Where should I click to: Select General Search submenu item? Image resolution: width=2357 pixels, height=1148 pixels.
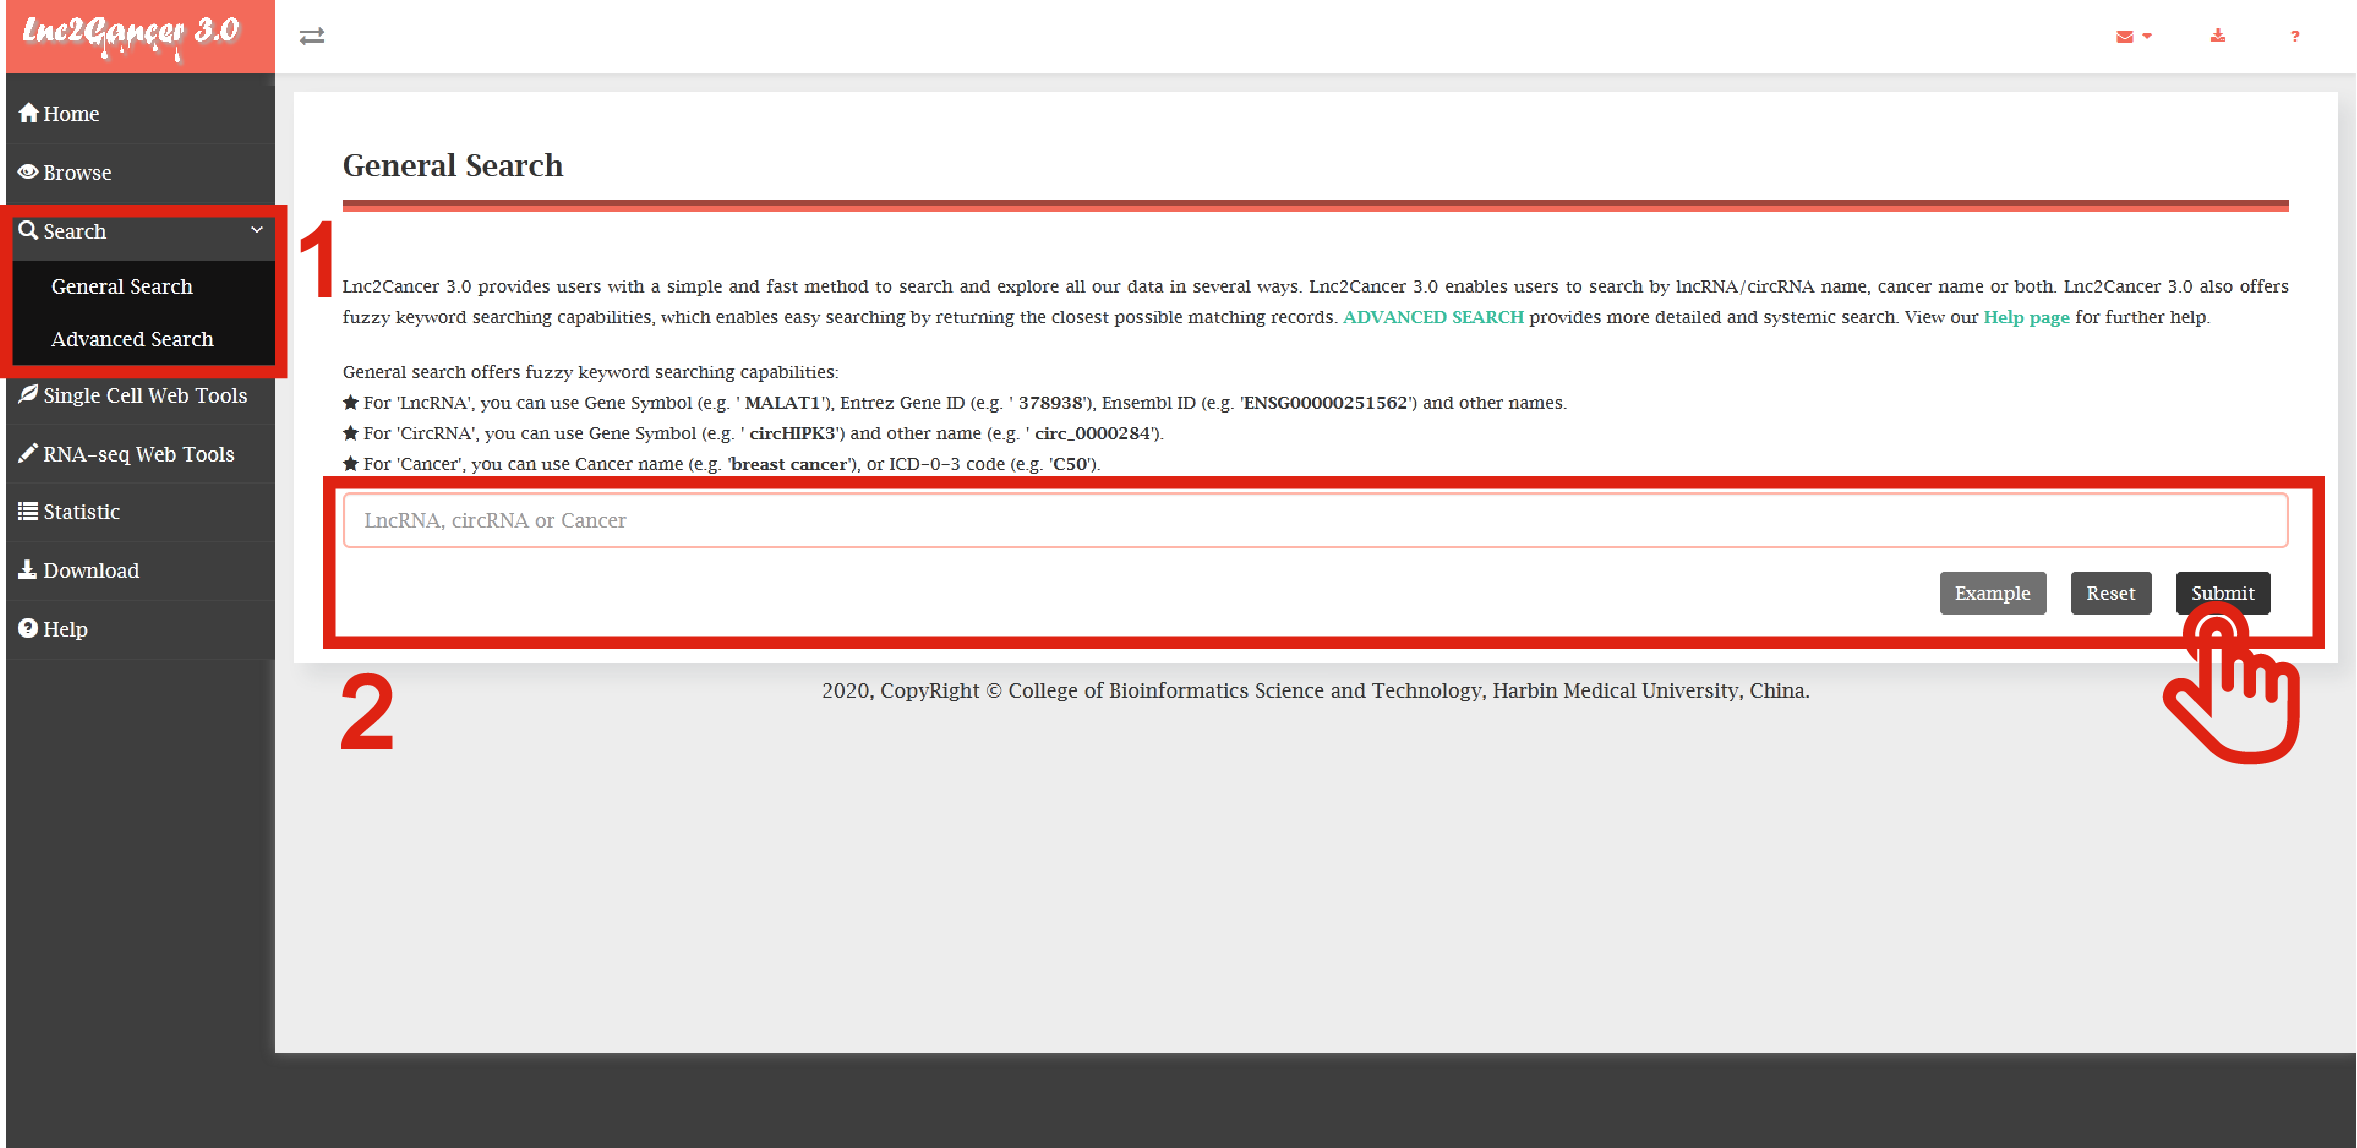122,287
